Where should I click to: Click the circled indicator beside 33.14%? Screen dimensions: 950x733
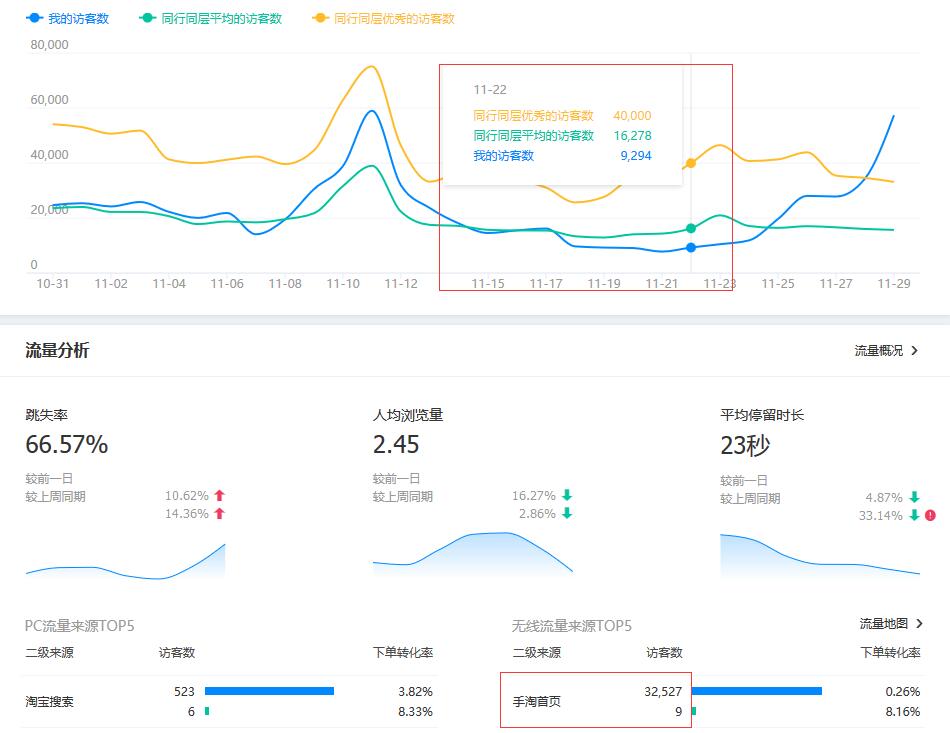coord(930,515)
